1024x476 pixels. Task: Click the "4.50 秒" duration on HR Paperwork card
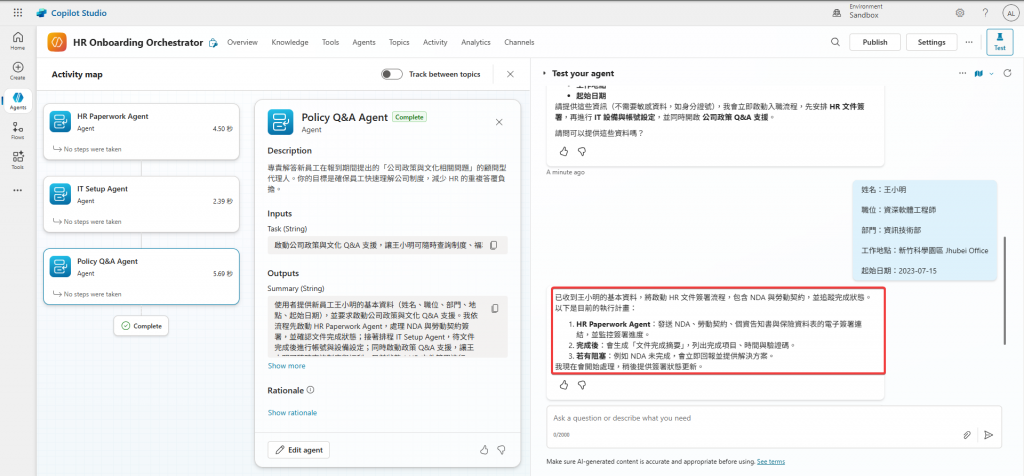point(223,129)
